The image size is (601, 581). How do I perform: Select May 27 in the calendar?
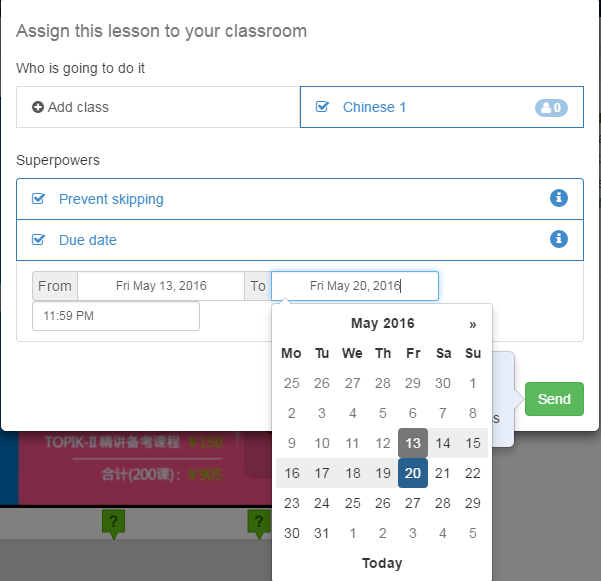coord(413,504)
